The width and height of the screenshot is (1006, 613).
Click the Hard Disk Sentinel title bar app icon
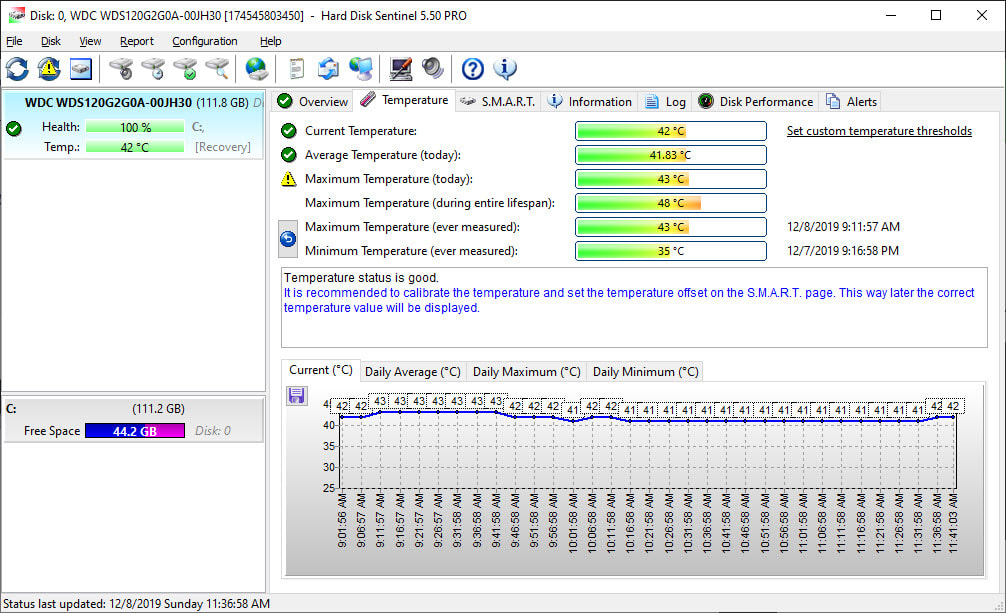16,15
